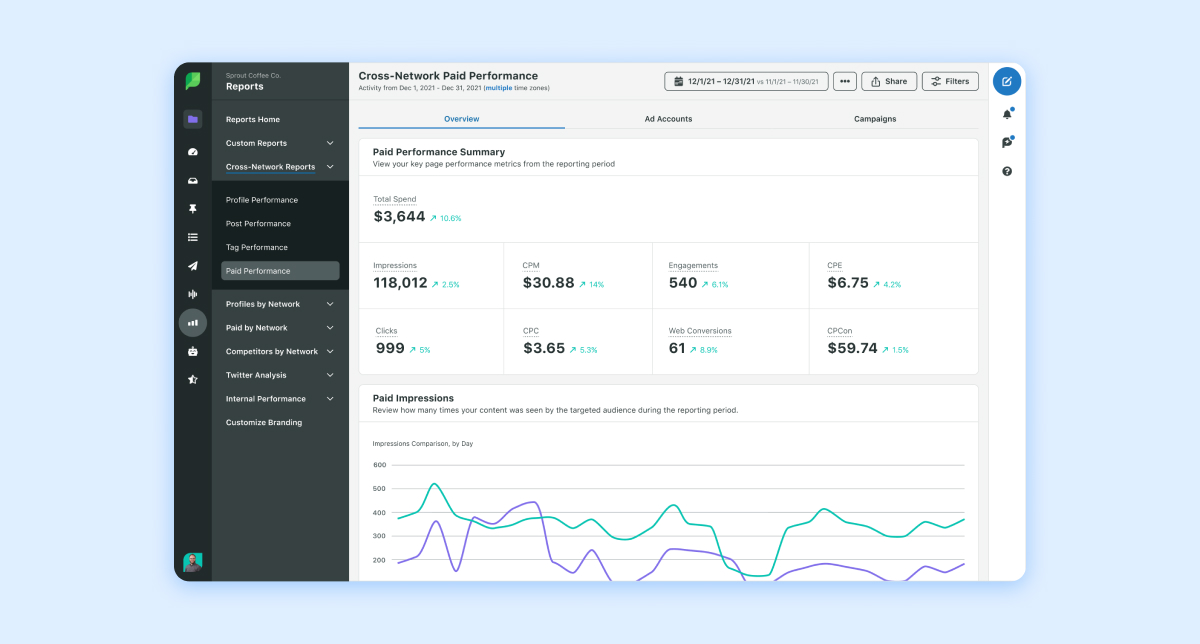Open Reports Home in sidebar

tap(253, 120)
